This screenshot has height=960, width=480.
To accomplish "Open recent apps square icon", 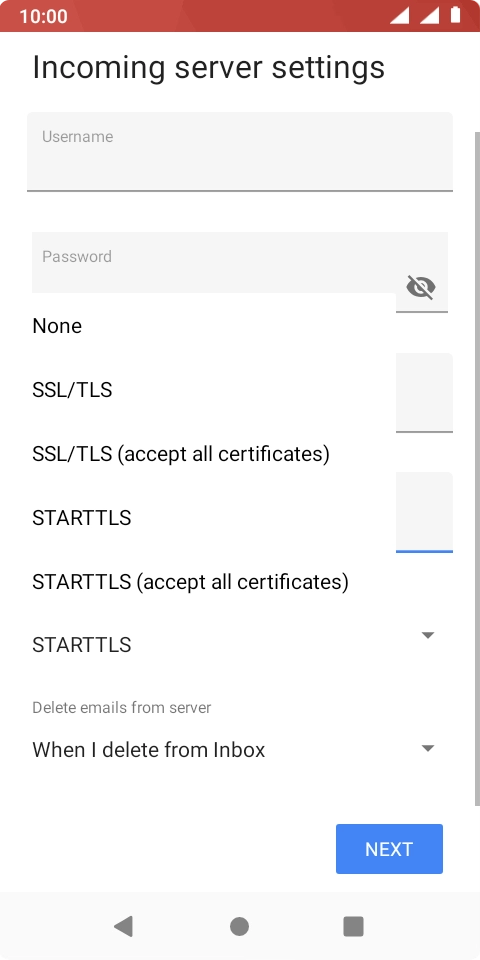I will 353,926.
